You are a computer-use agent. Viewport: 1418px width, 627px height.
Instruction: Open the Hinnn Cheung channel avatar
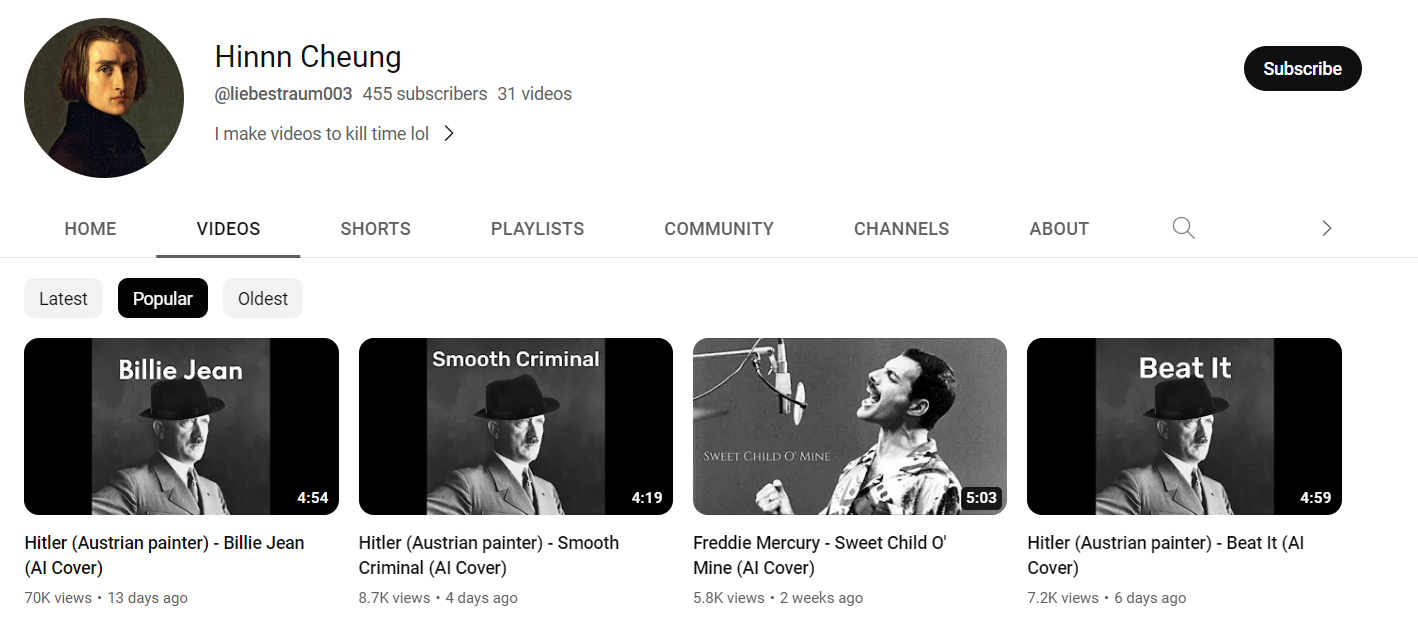point(104,98)
